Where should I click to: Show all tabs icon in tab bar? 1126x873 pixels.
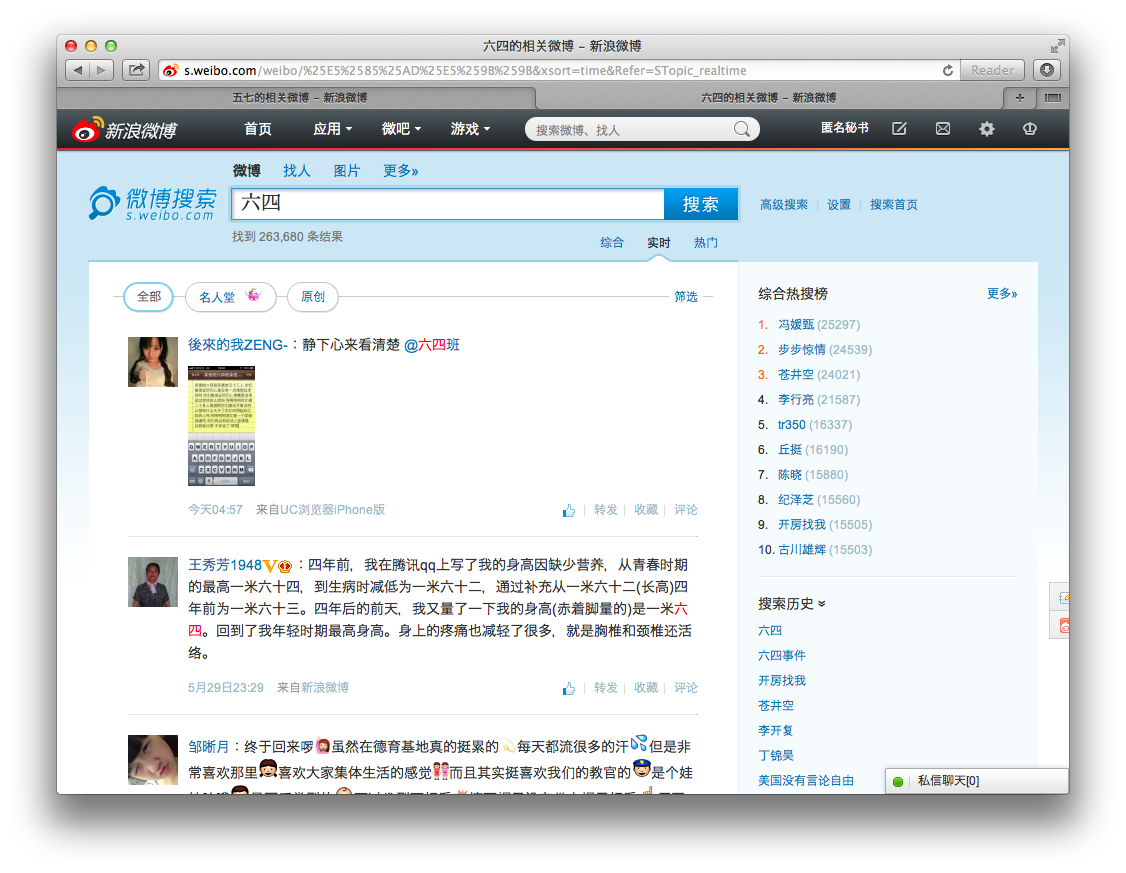[x=1053, y=98]
